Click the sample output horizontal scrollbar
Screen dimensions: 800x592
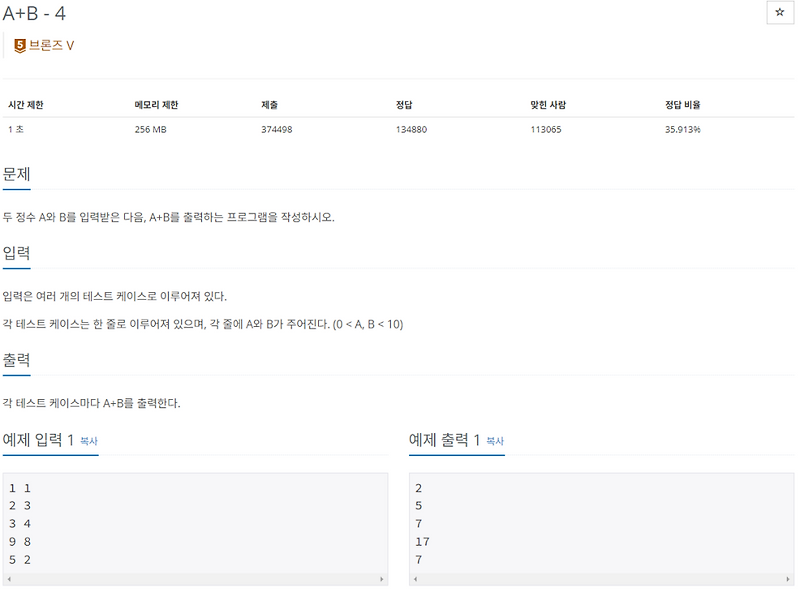600,578
